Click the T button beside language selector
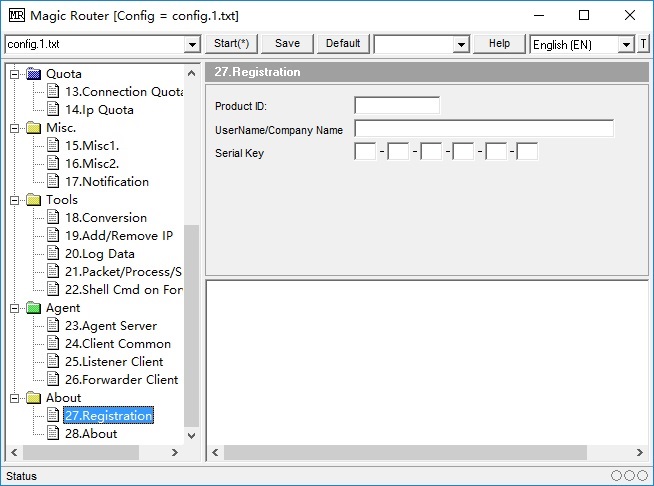Viewport: 654px width, 486px height. tap(643, 44)
